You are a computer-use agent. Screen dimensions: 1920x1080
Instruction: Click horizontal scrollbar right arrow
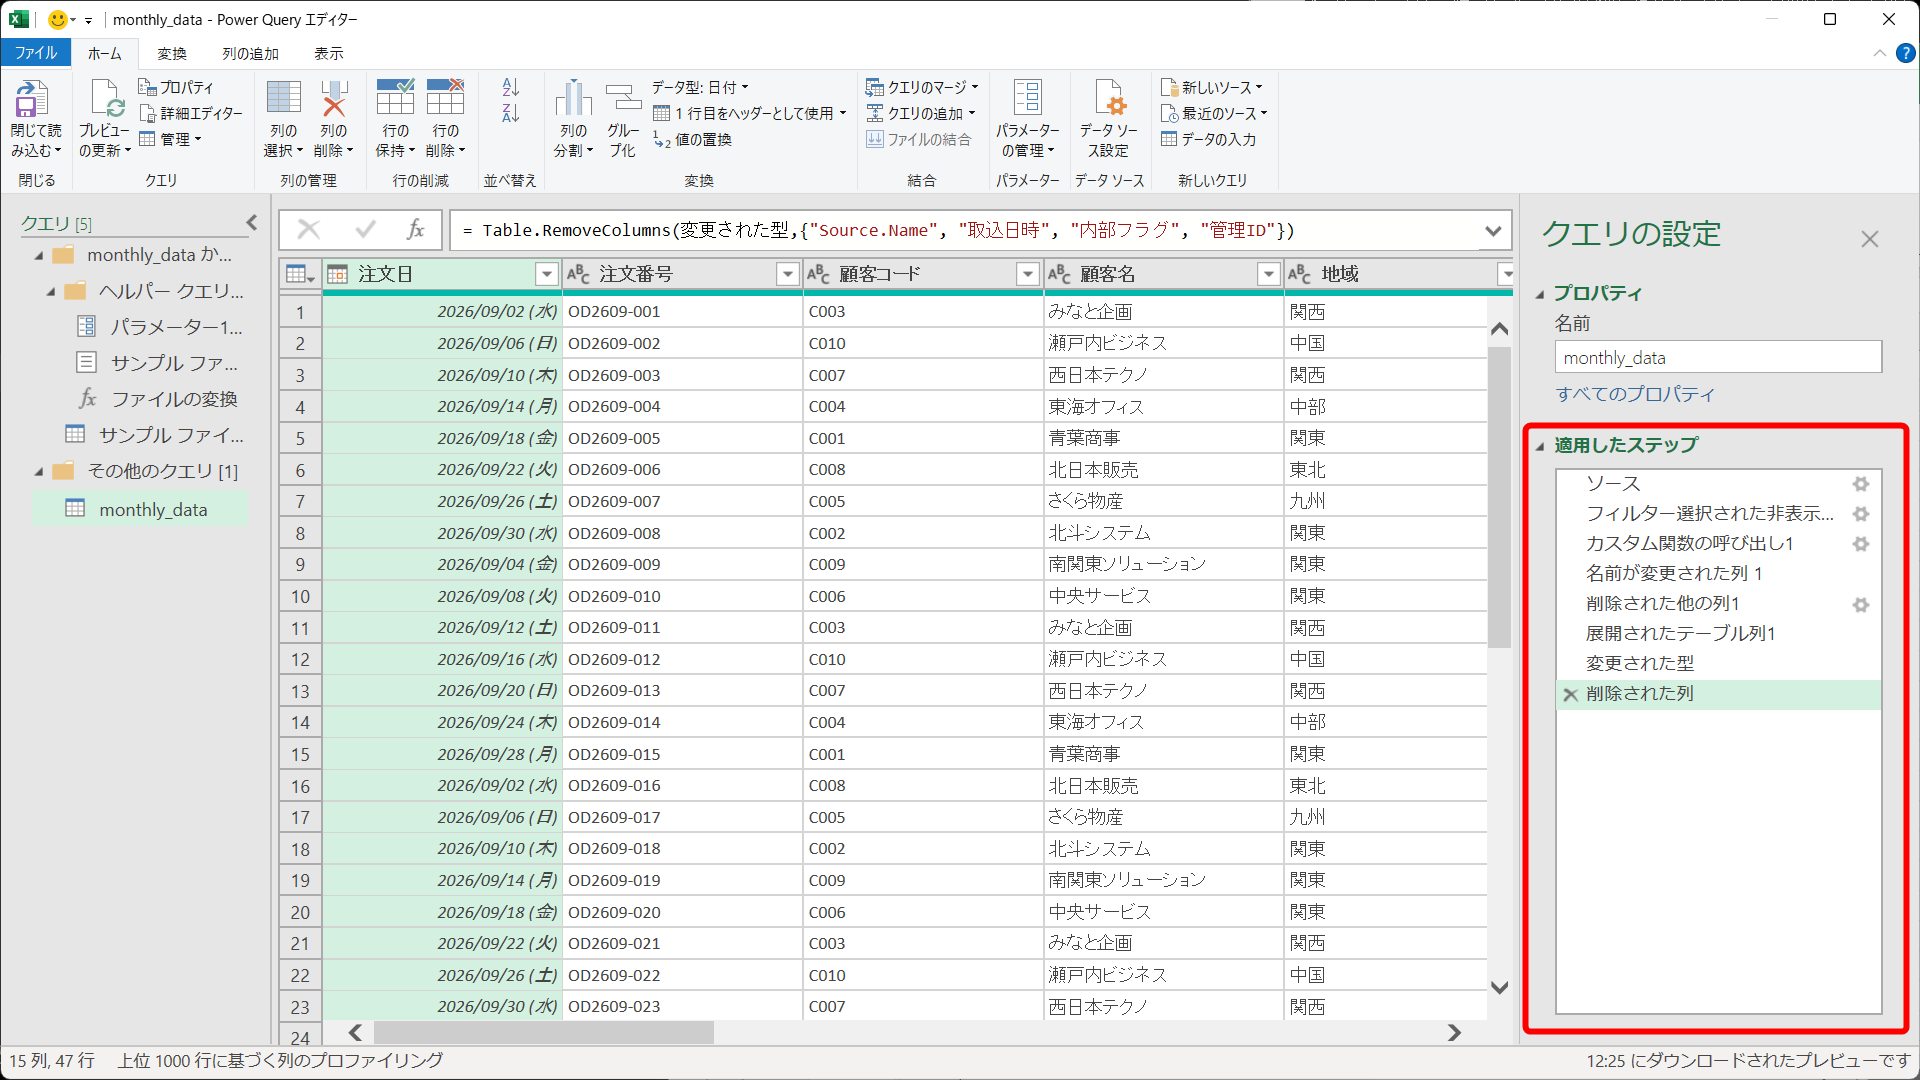coord(1454,1032)
